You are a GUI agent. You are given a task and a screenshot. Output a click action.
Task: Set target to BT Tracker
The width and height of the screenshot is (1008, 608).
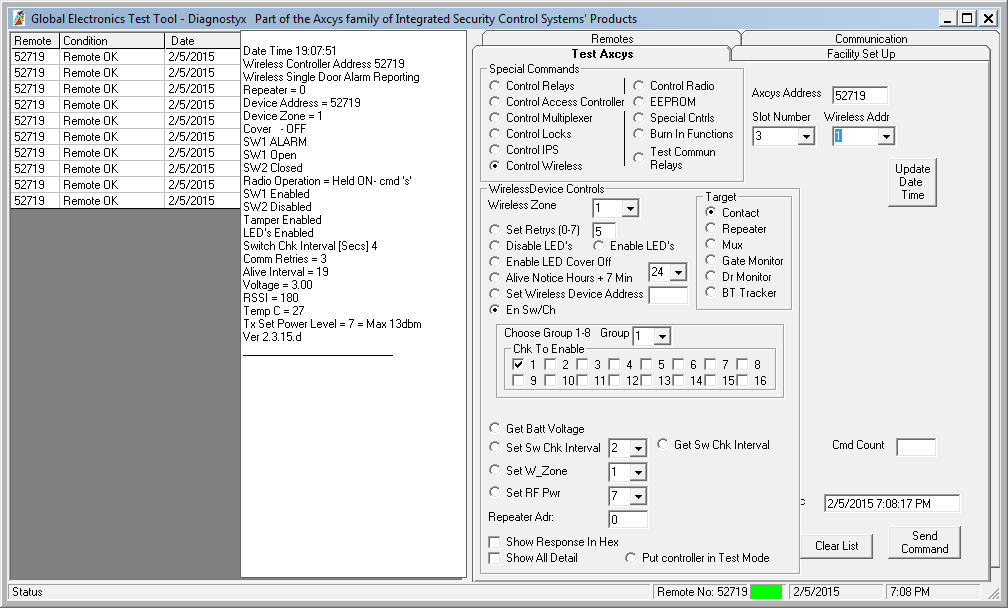[710, 292]
